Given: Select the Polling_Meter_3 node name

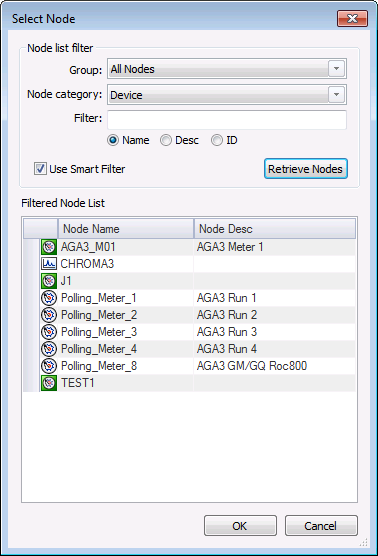Looking at the screenshot, I should [99, 332].
